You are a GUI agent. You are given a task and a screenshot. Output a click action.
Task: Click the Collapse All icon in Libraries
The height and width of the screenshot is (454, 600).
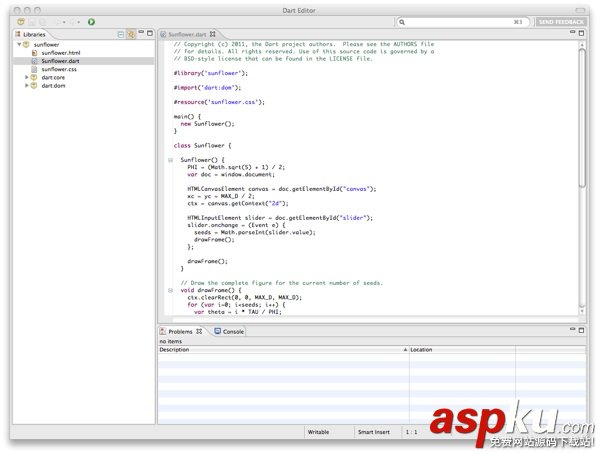click(x=121, y=34)
